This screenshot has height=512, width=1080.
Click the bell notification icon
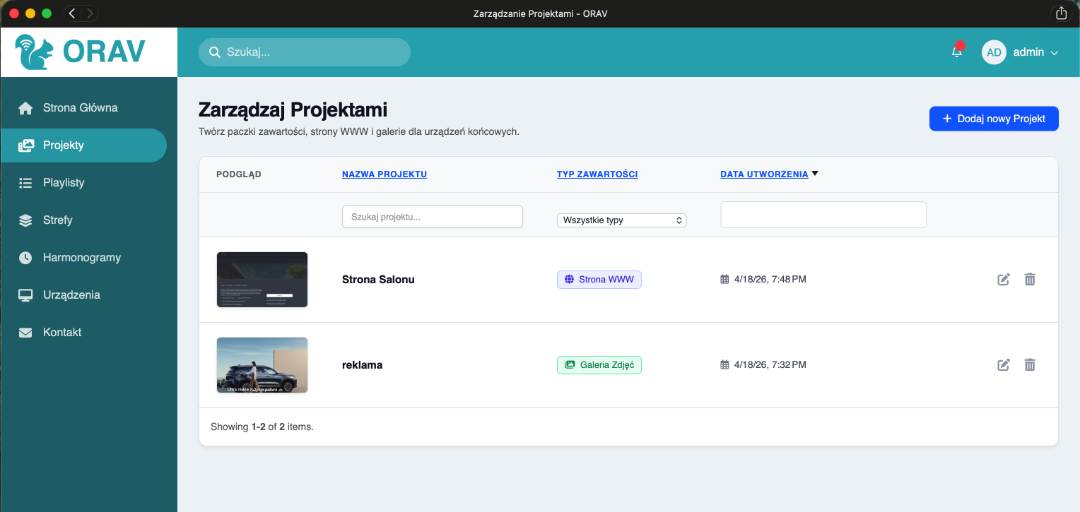pos(957,52)
